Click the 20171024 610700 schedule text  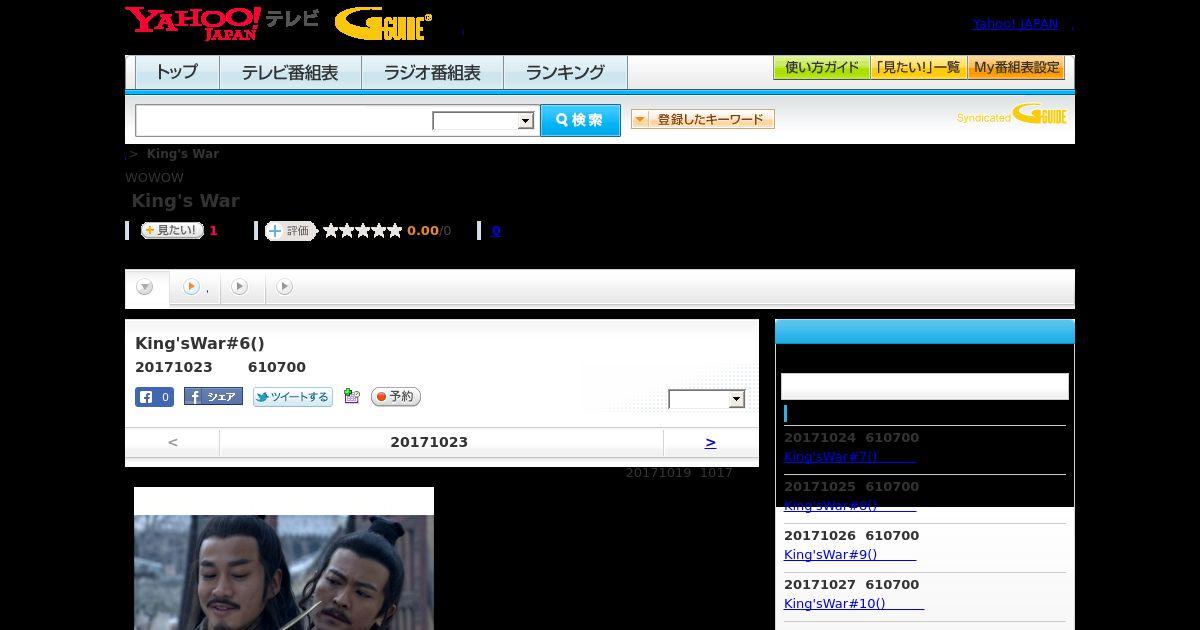coord(851,438)
